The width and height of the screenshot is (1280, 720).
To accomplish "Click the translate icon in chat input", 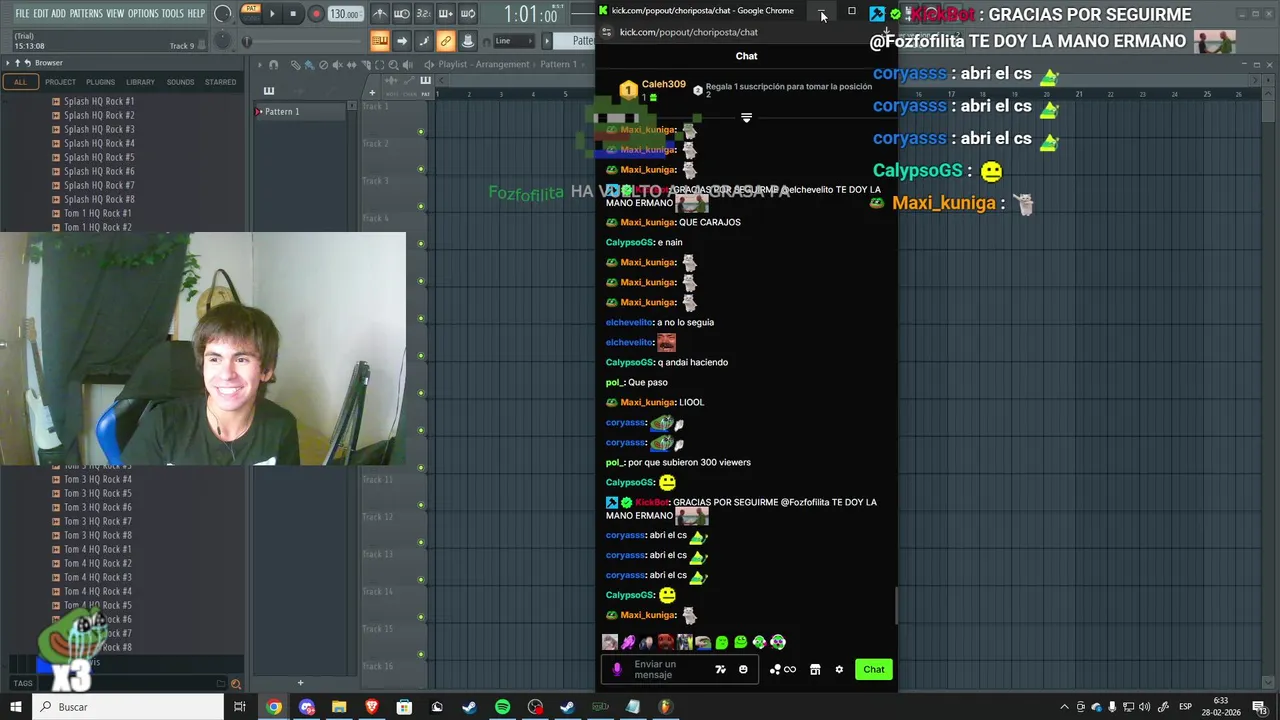I will (x=720, y=669).
